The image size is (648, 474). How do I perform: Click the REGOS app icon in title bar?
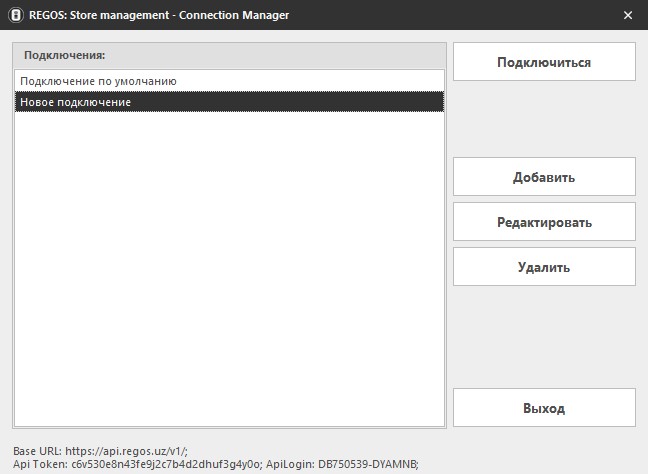coord(12,15)
